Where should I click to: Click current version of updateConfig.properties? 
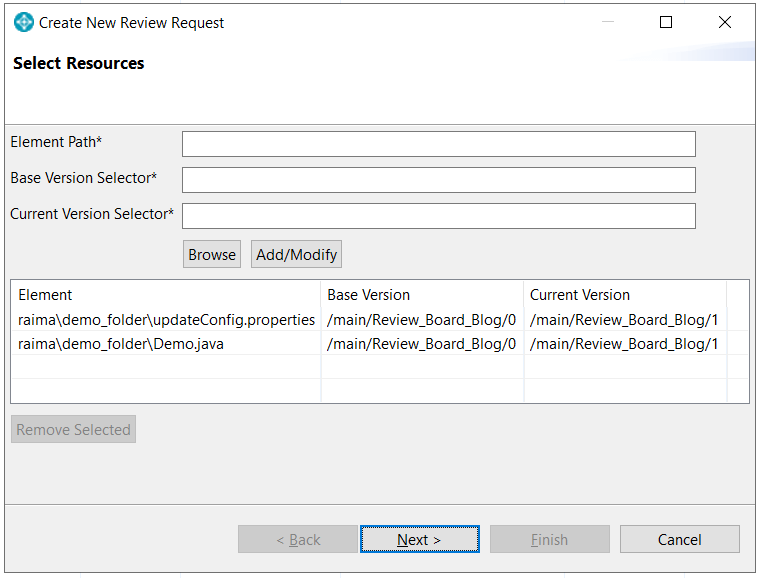(624, 320)
